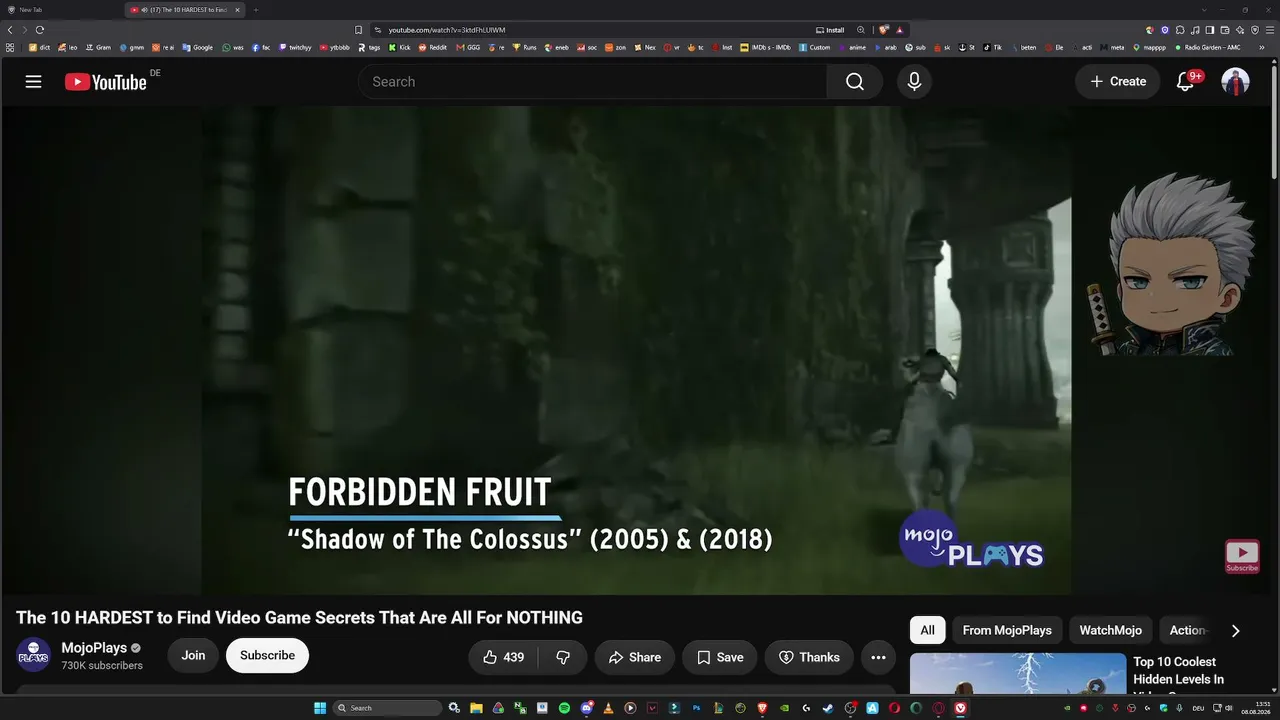Screen dimensions: 1280x720
Task: Close the YouTube video tab
Action: point(237,10)
